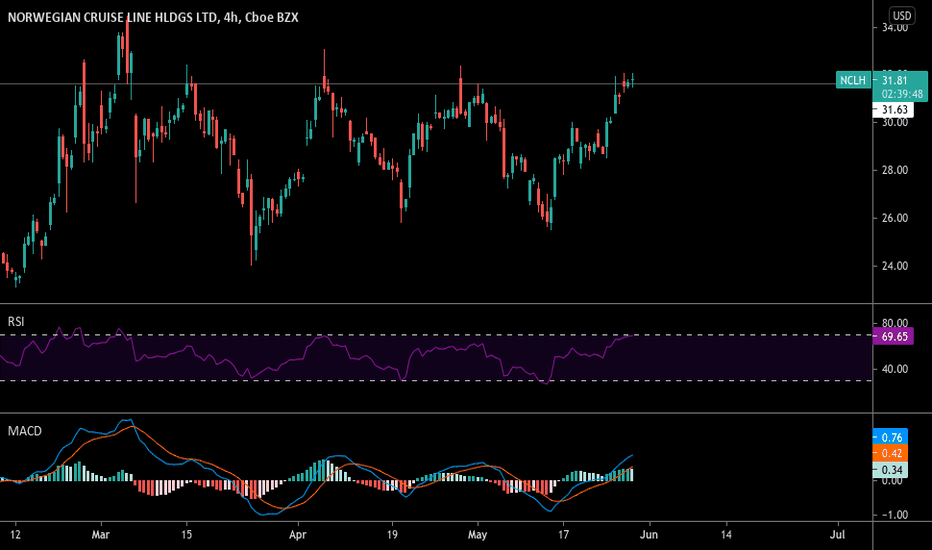Select the upper dashed RSI overbought line
Screen dimensions: 932x550
point(436,335)
